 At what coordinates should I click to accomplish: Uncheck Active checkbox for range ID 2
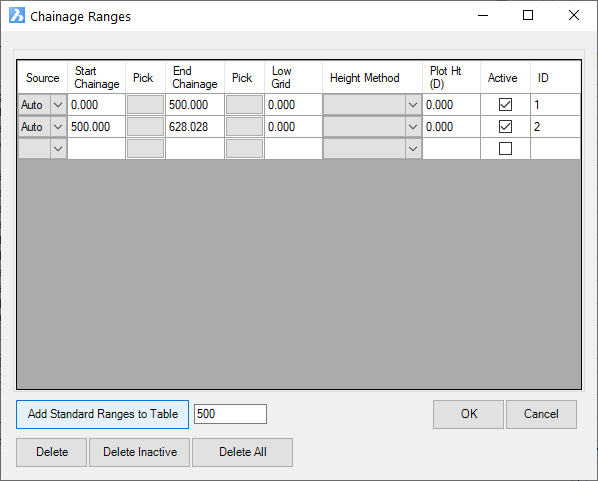coord(505,127)
